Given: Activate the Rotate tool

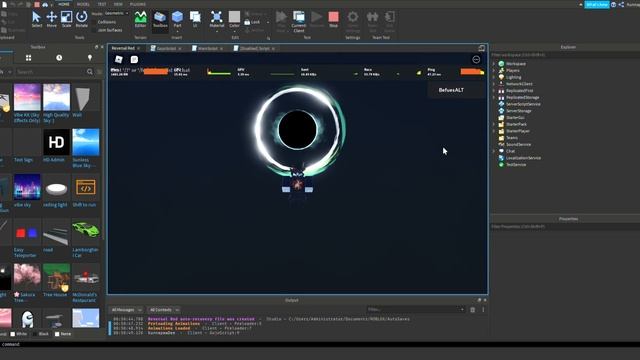Looking at the screenshot, I should 82,19.
